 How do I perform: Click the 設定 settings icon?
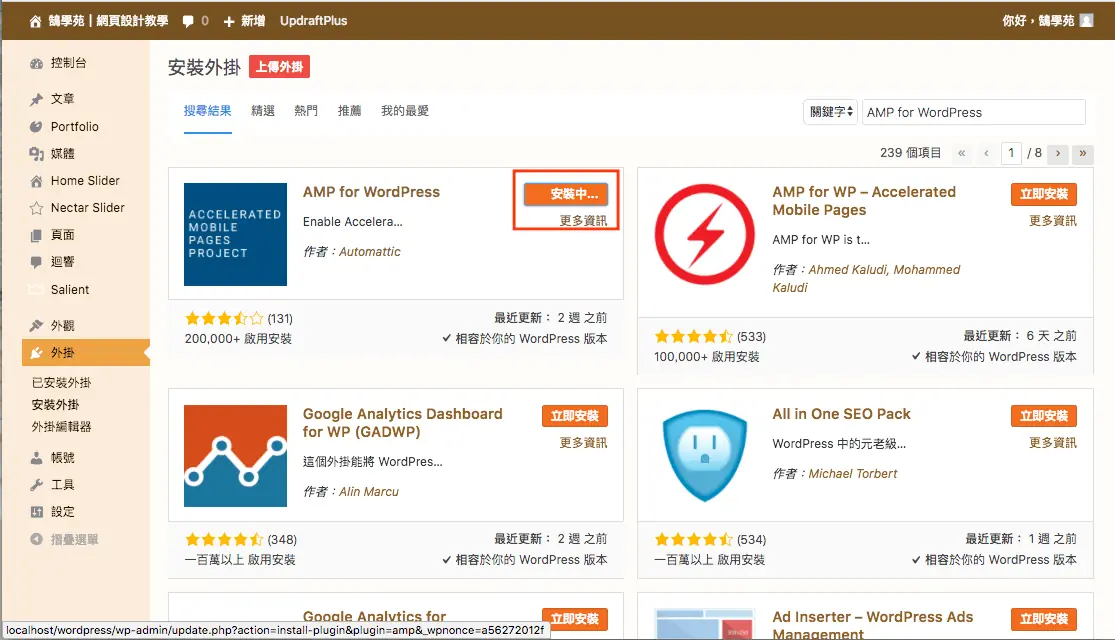pos(36,512)
